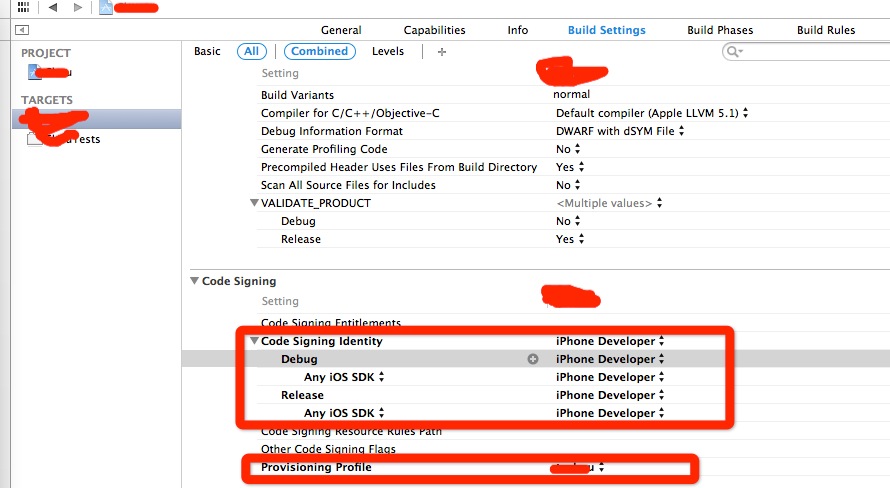Open the General tab
This screenshot has width=890, height=488.
[x=341, y=30]
